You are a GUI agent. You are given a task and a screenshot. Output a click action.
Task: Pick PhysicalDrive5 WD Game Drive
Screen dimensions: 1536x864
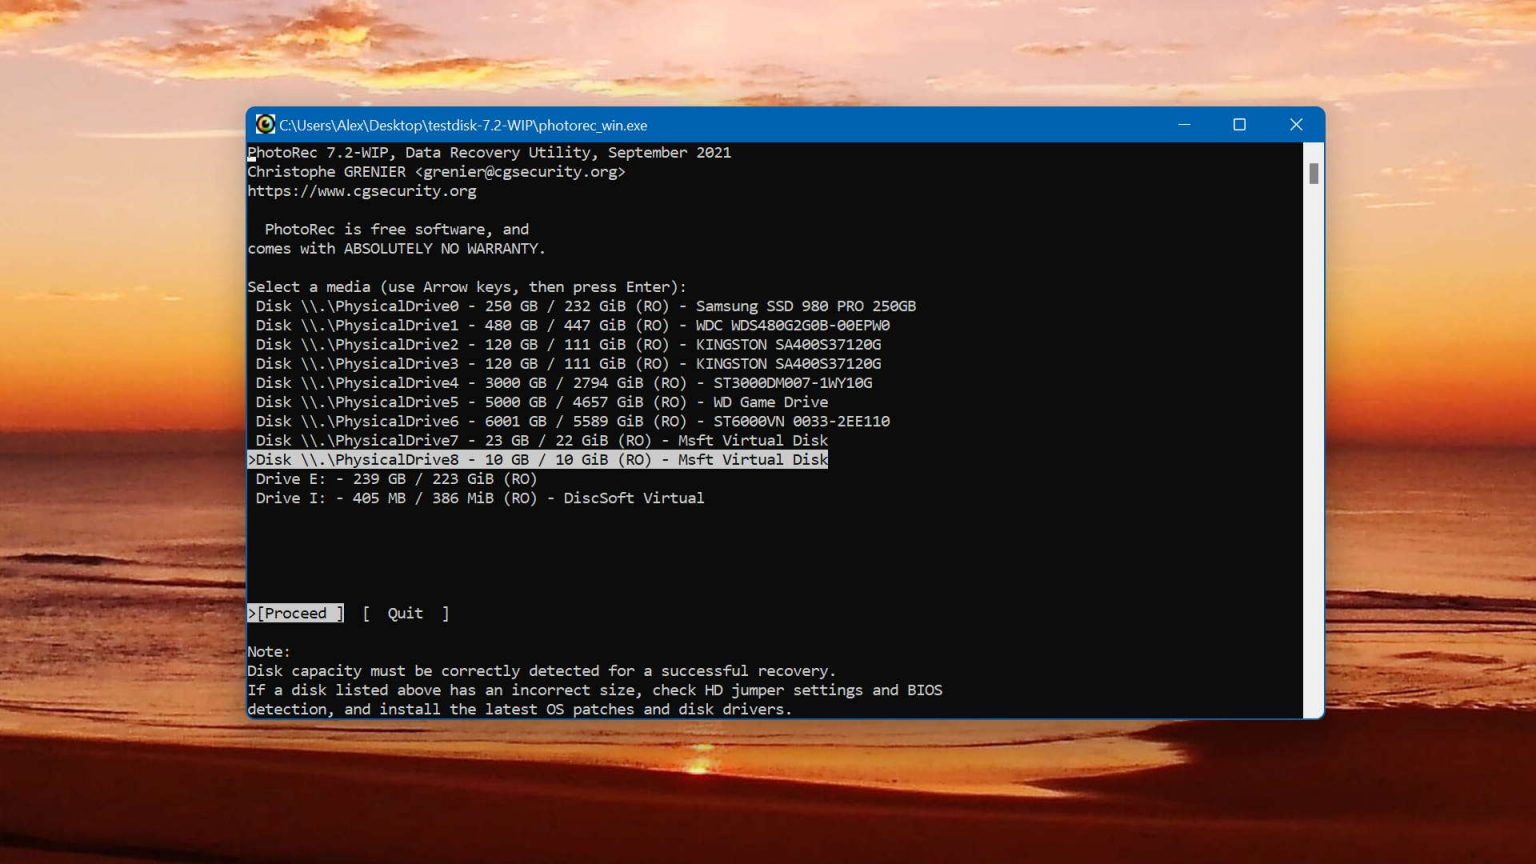click(x=541, y=402)
